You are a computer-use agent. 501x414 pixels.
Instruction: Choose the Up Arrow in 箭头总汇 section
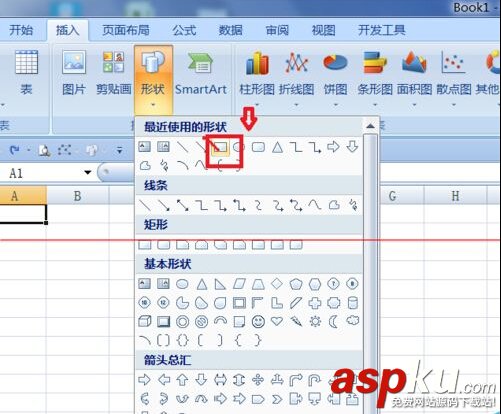182,380
